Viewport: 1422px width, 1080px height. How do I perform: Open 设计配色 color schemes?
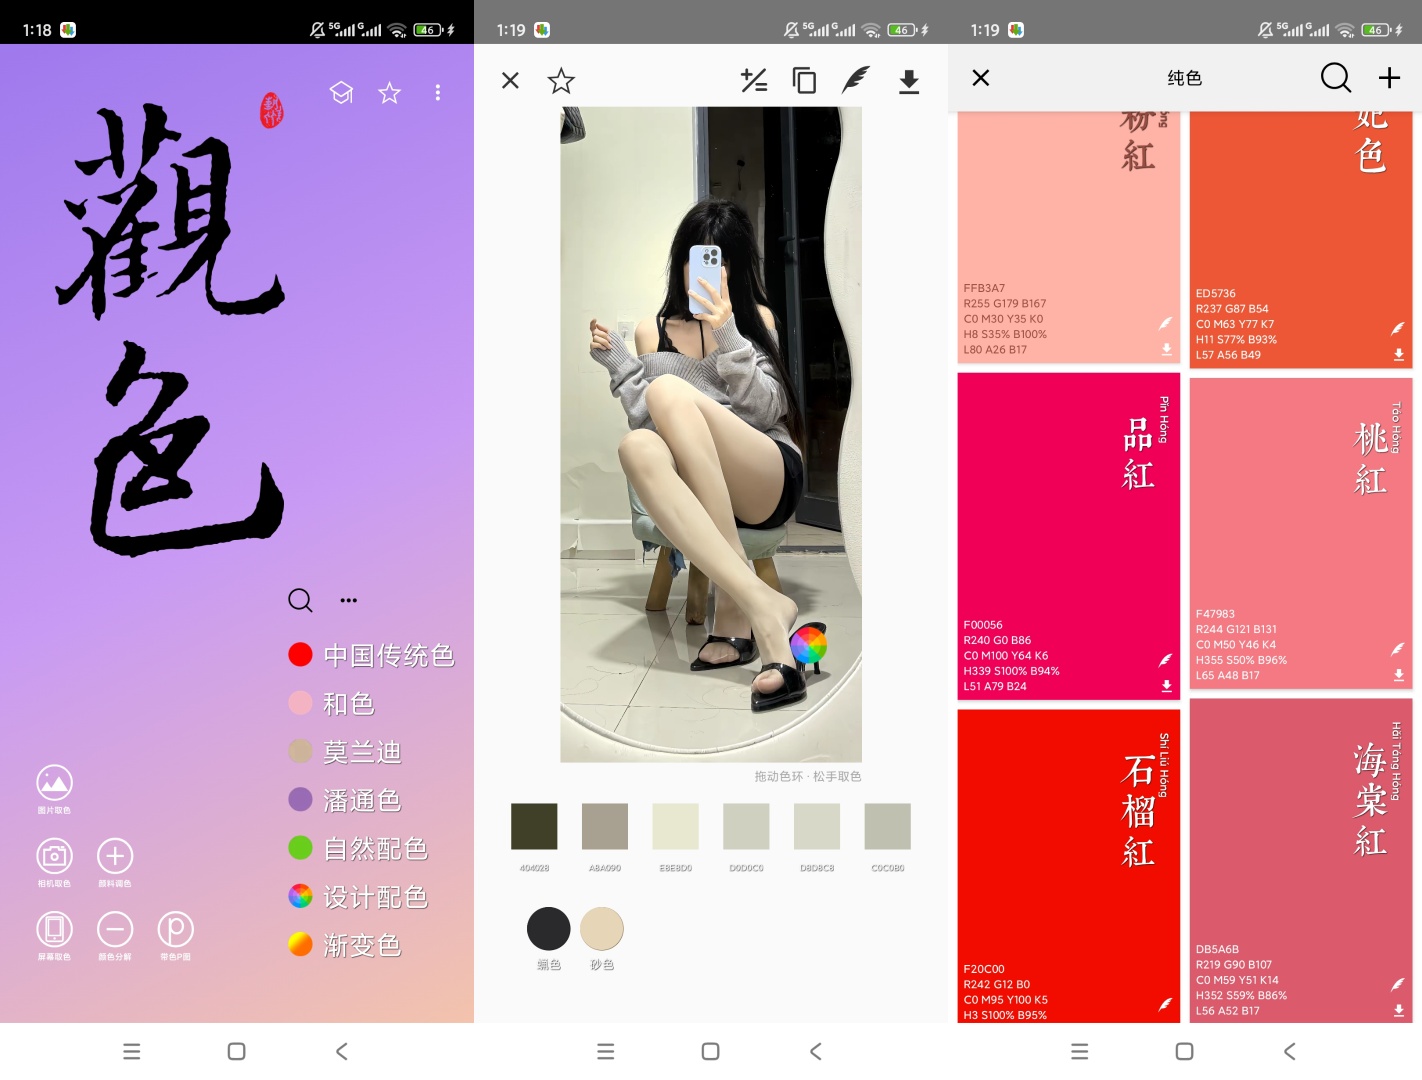pyautogui.click(x=358, y=897)
